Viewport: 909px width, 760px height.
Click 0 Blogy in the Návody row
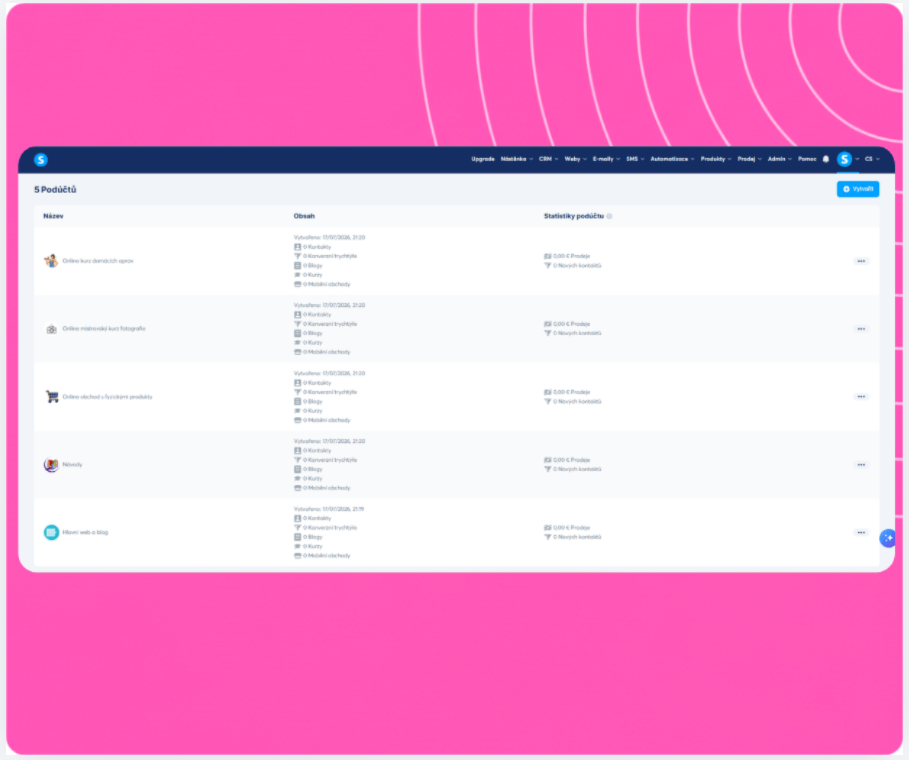click(312, 469)
